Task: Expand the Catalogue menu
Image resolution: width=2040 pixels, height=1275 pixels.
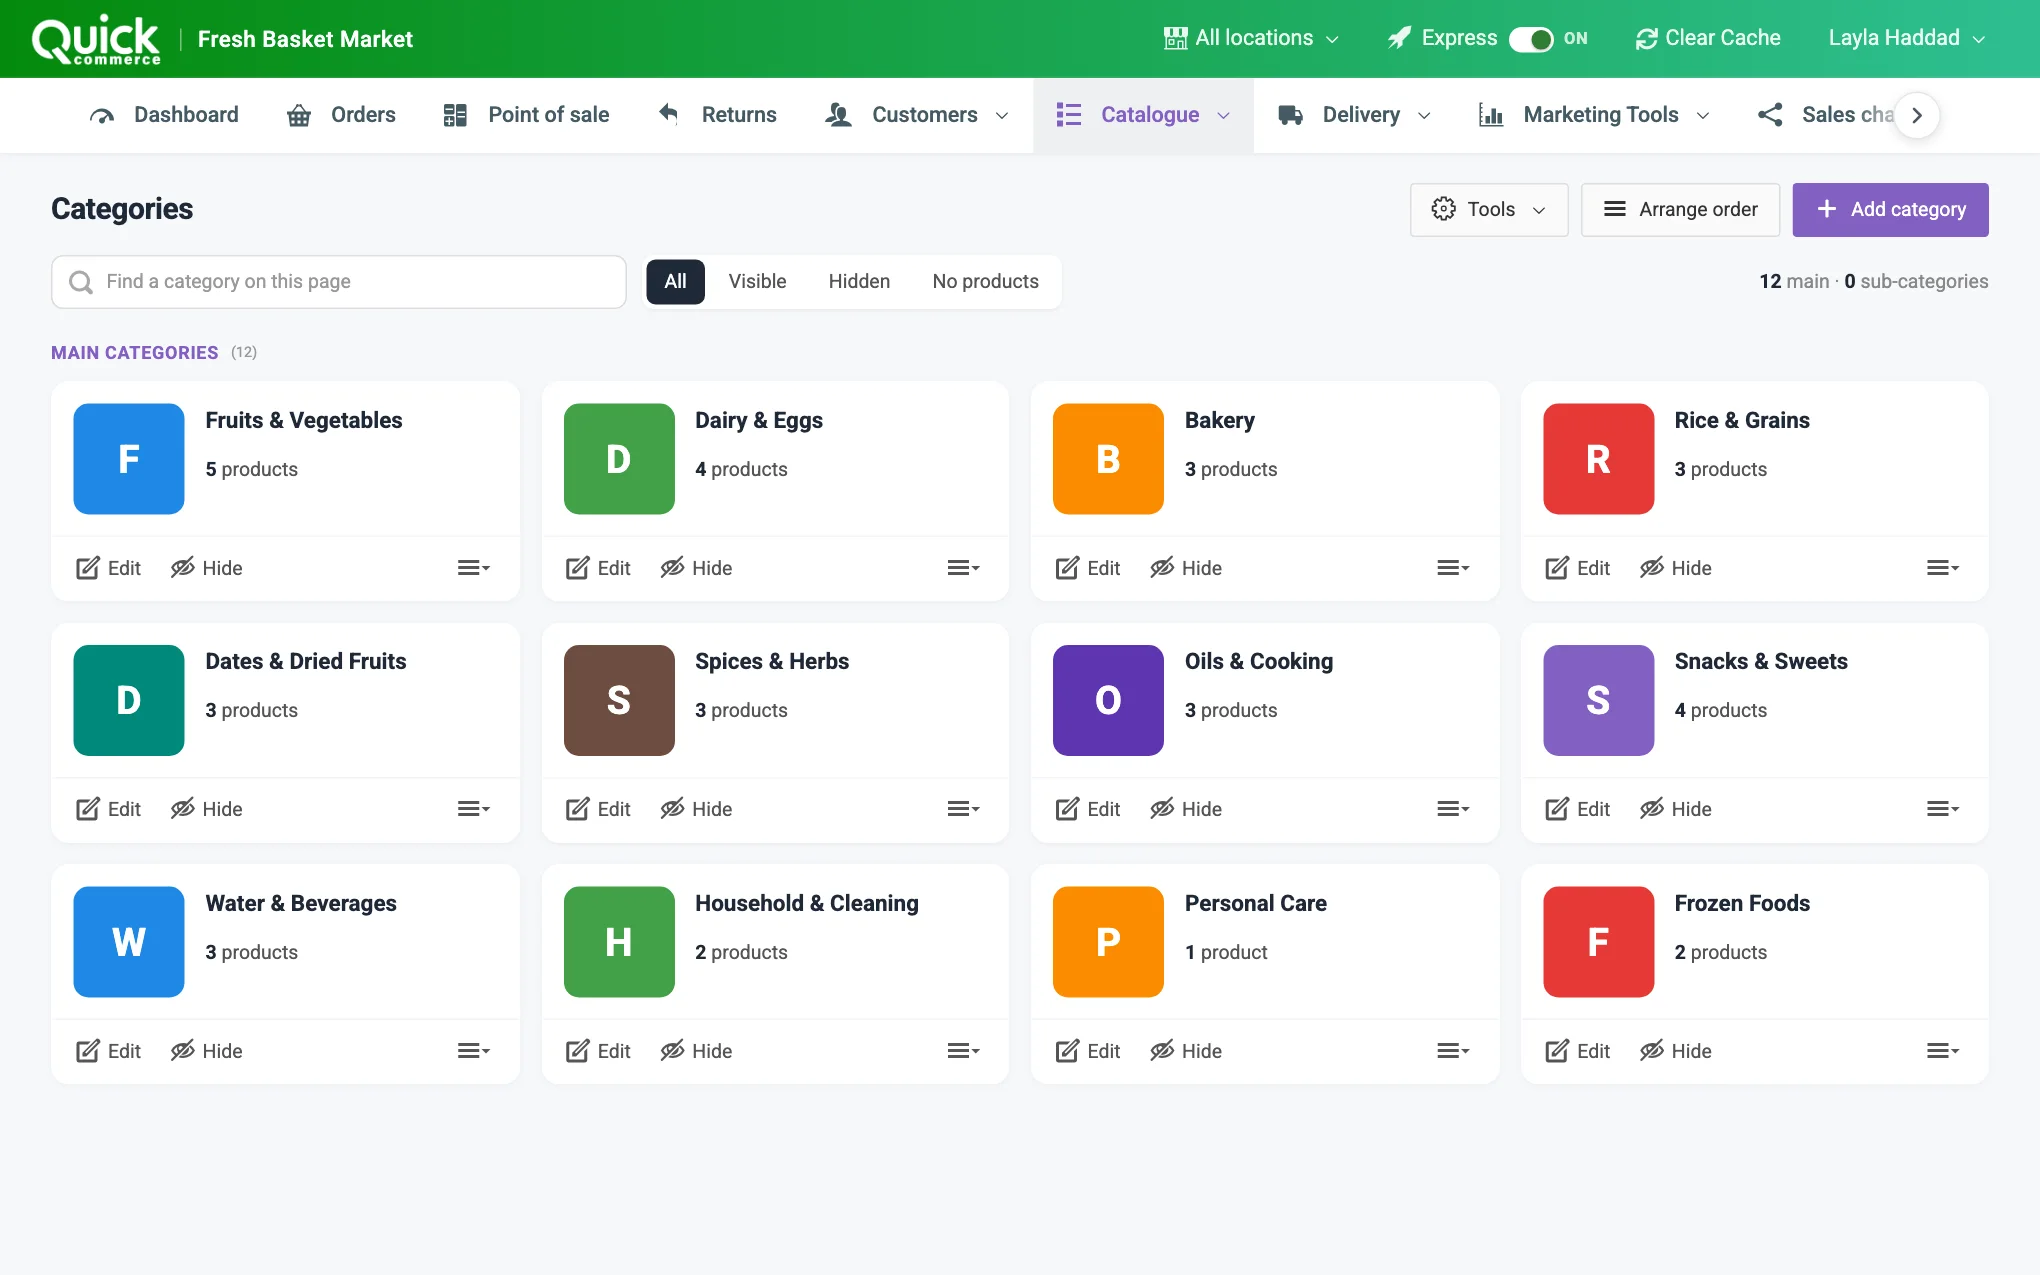Action: coord(1143,115)
